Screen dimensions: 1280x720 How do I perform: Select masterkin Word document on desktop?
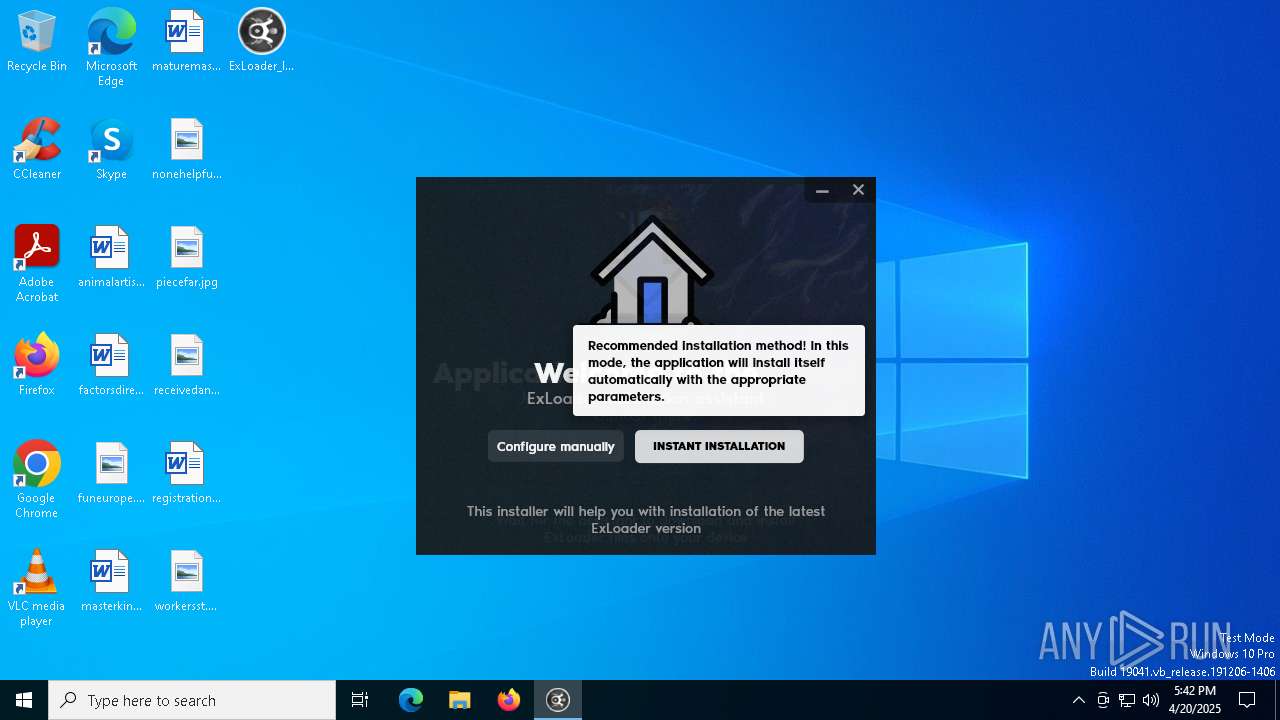(x=111, y=582)
